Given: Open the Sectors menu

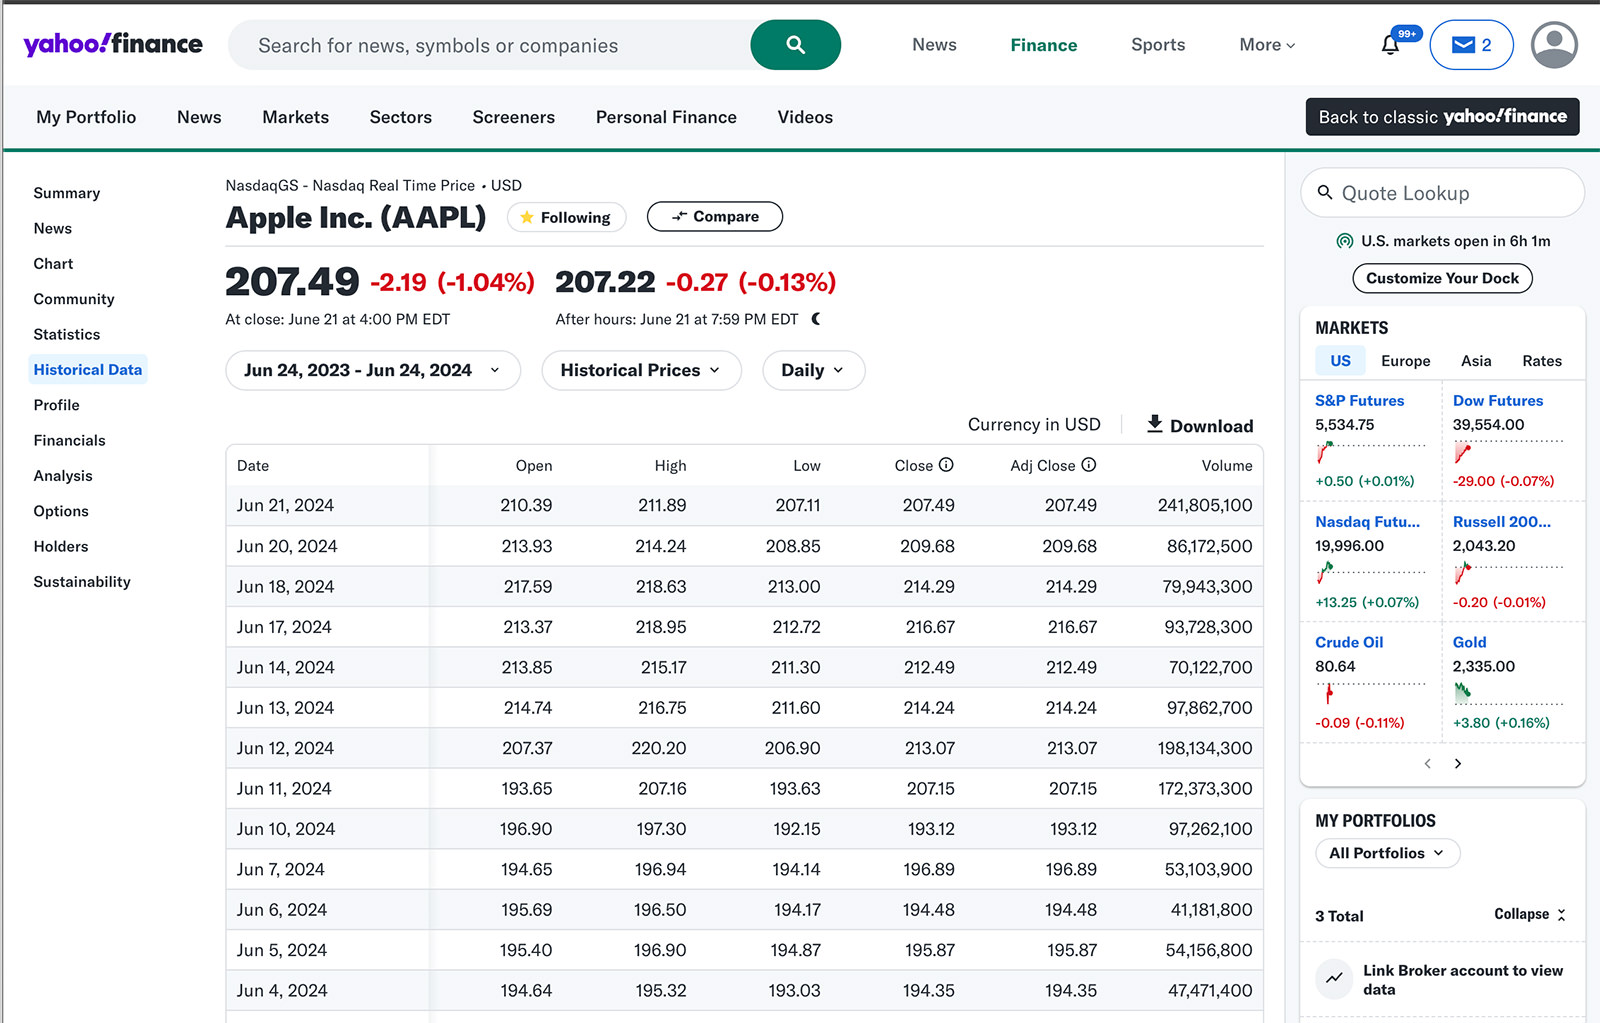Looking at the screenshot, I should pyautogui.click(x=401, y=117).
